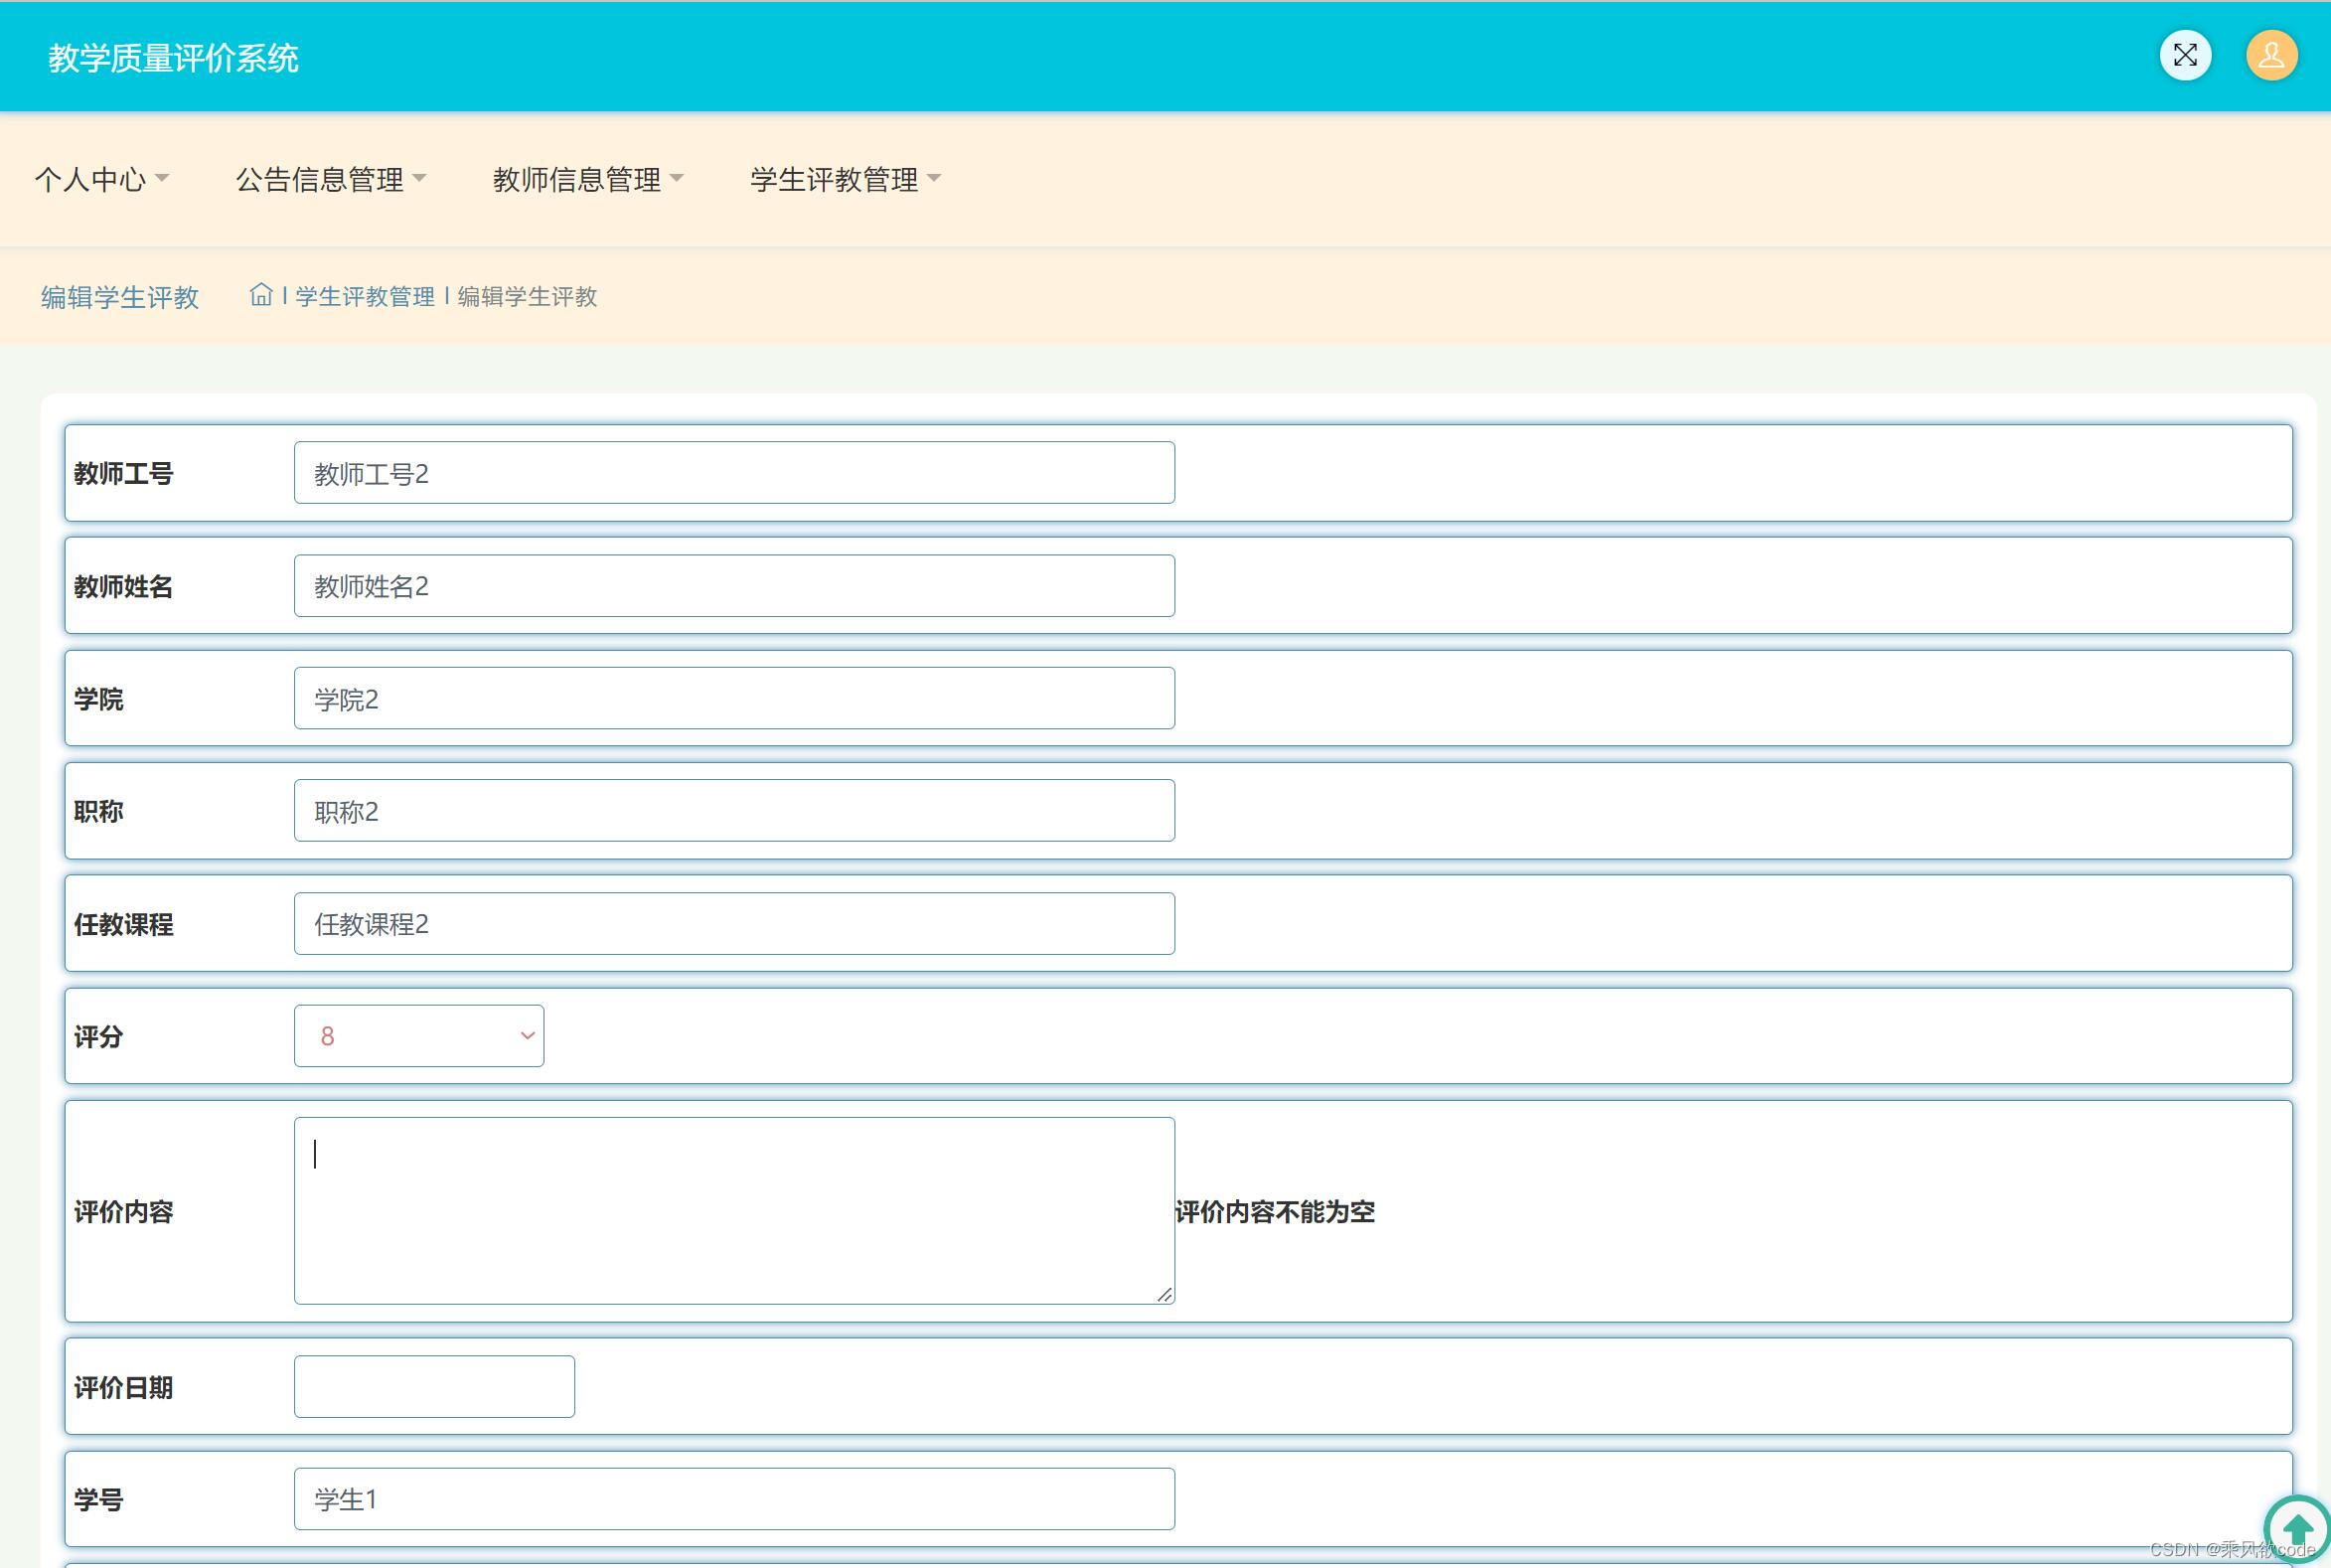
Task: Expand the 个人中心 menu
Action: (101, 179)
